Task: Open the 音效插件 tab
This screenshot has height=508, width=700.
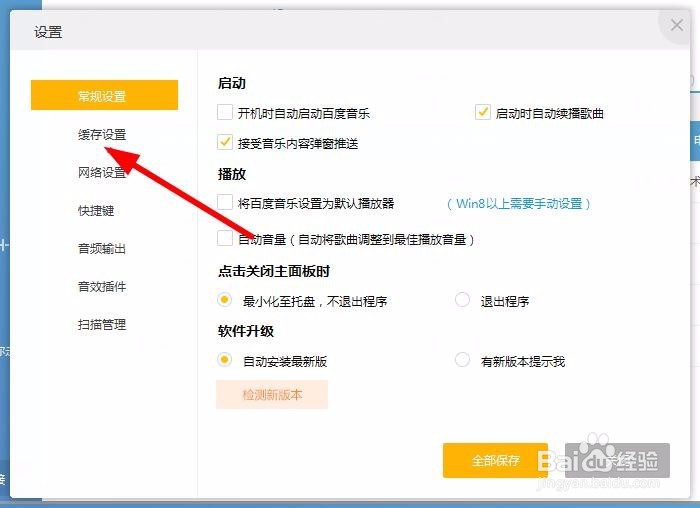Action: [102, 286]
